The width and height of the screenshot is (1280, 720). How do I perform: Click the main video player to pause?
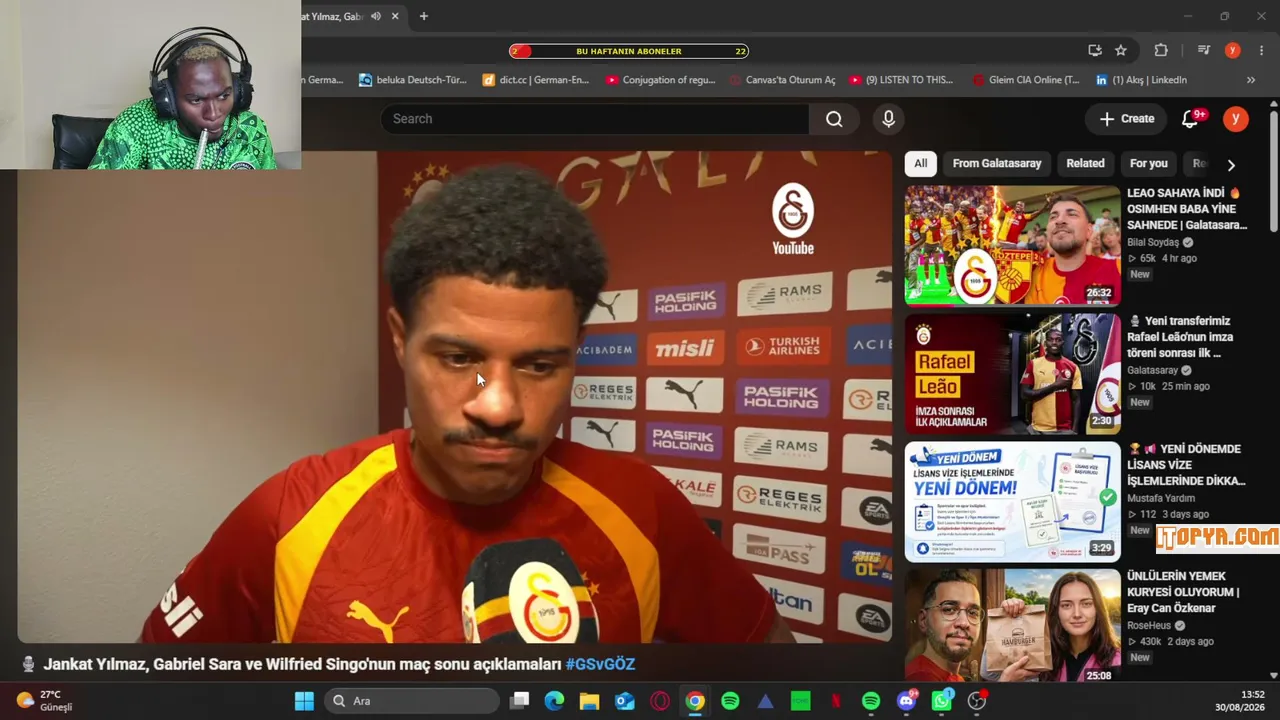tap(455, 397)
